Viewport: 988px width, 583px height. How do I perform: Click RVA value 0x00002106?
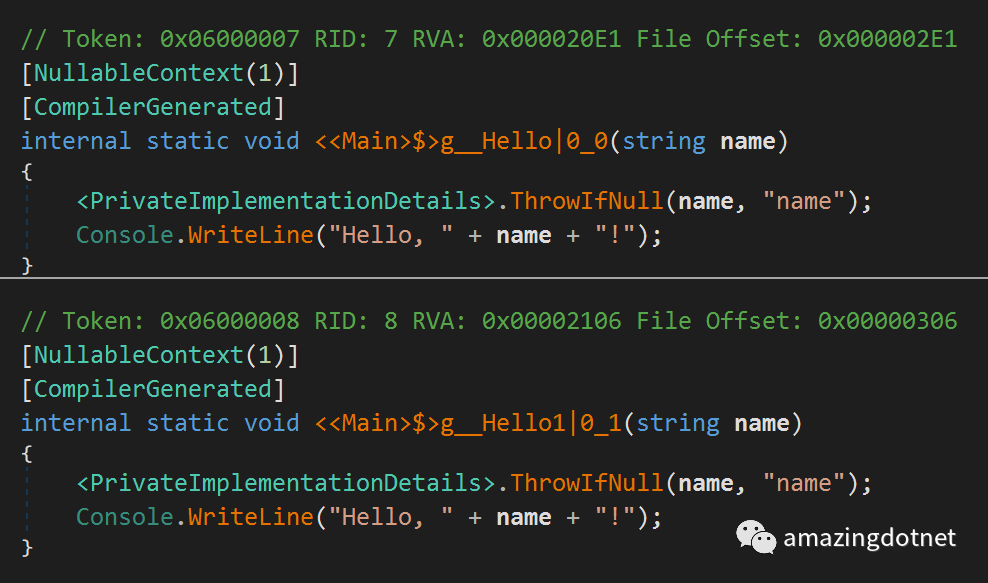click(x=551, y=321)
